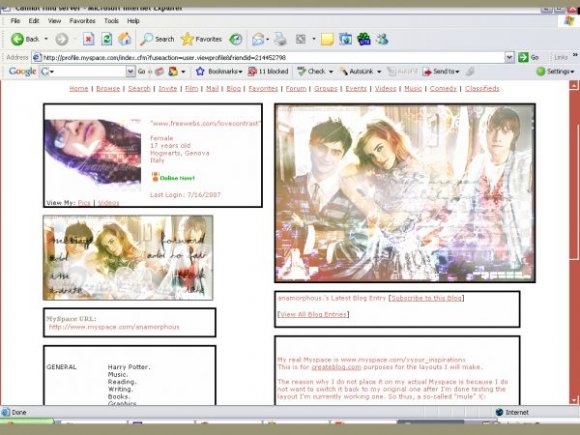This screenshot has width=580, height=435.
Task: Click the Send to toolbar button
Action: click(x=441, y=71)
